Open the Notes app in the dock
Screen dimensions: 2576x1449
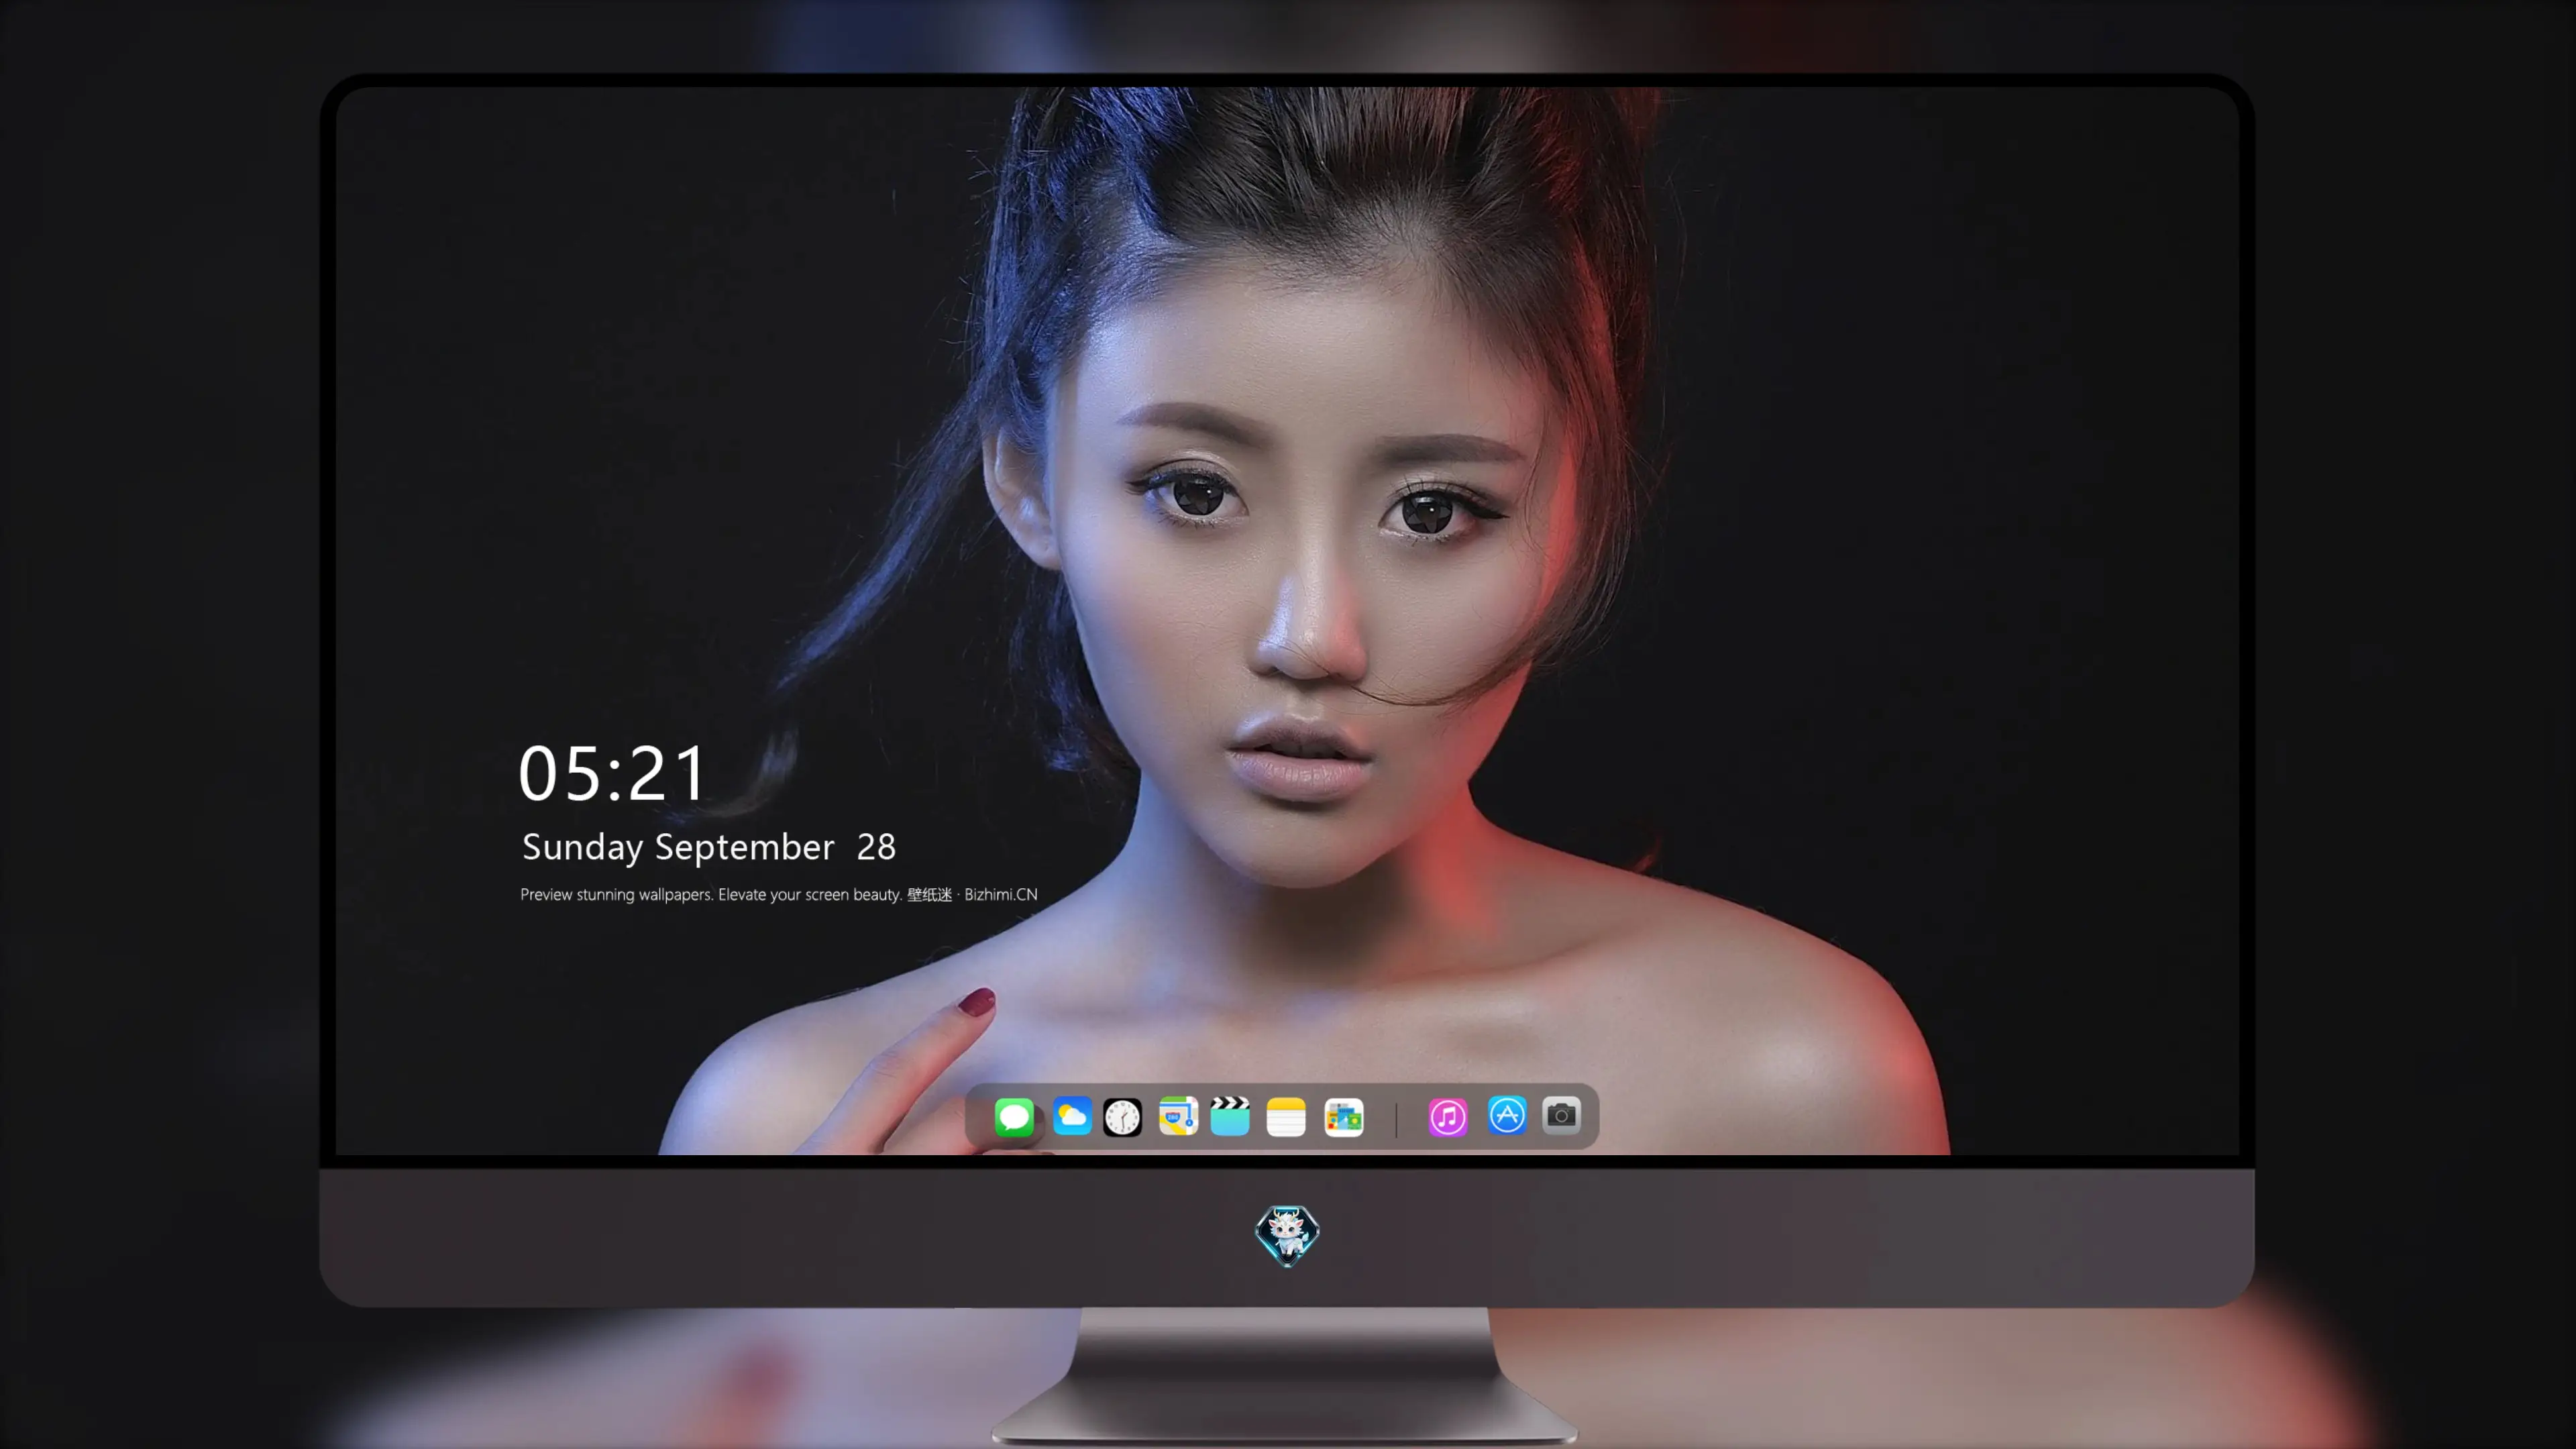coord(1286,1116)
